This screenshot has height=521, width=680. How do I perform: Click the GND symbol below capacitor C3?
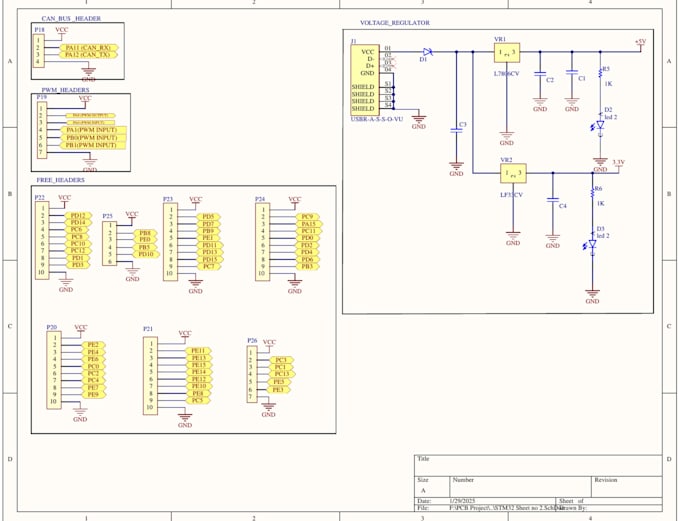(456, 169)
